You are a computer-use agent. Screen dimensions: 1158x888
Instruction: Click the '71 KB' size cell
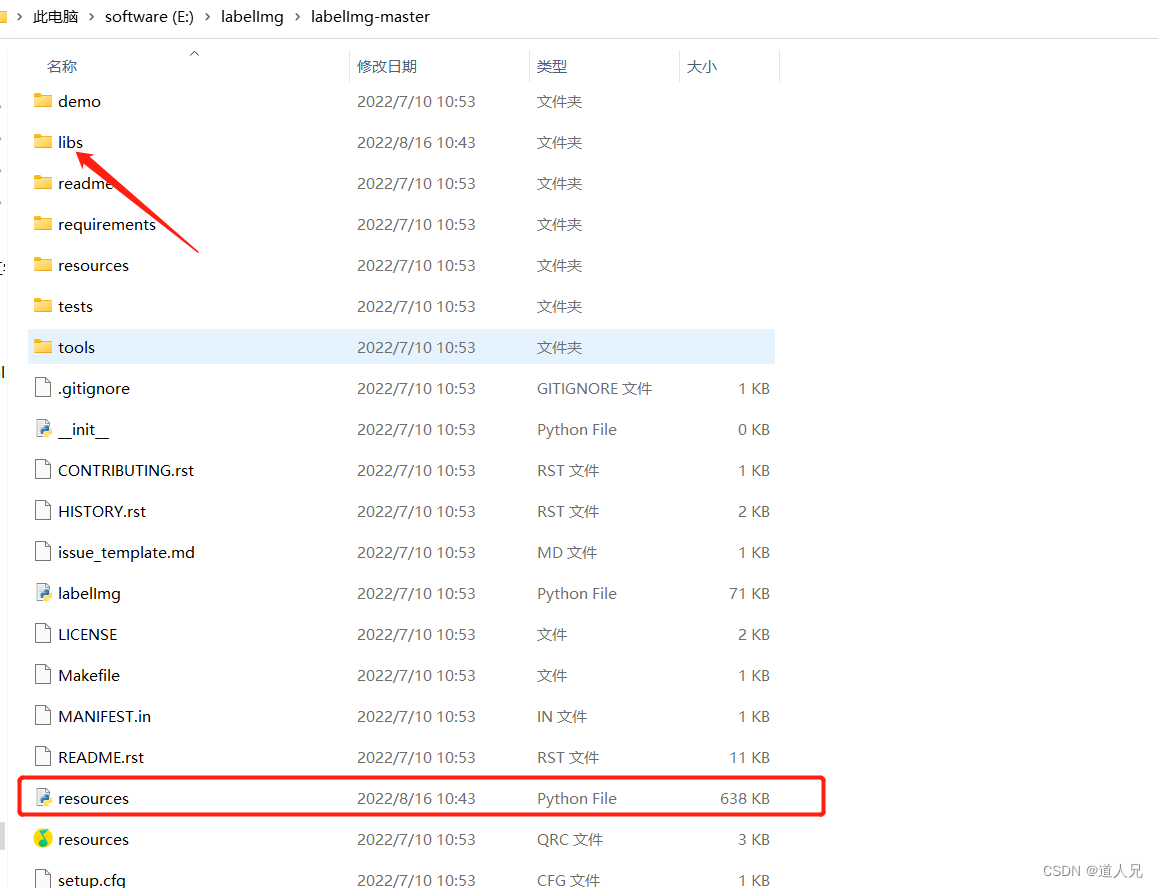749,593
